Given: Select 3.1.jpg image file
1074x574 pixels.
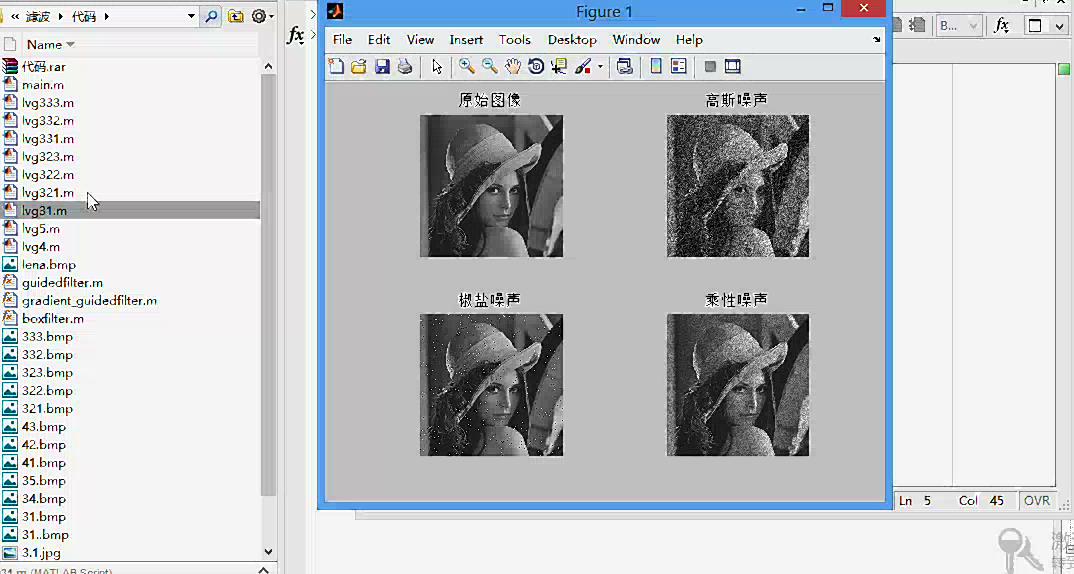Looking at the screenshot, I should [41, 552].
